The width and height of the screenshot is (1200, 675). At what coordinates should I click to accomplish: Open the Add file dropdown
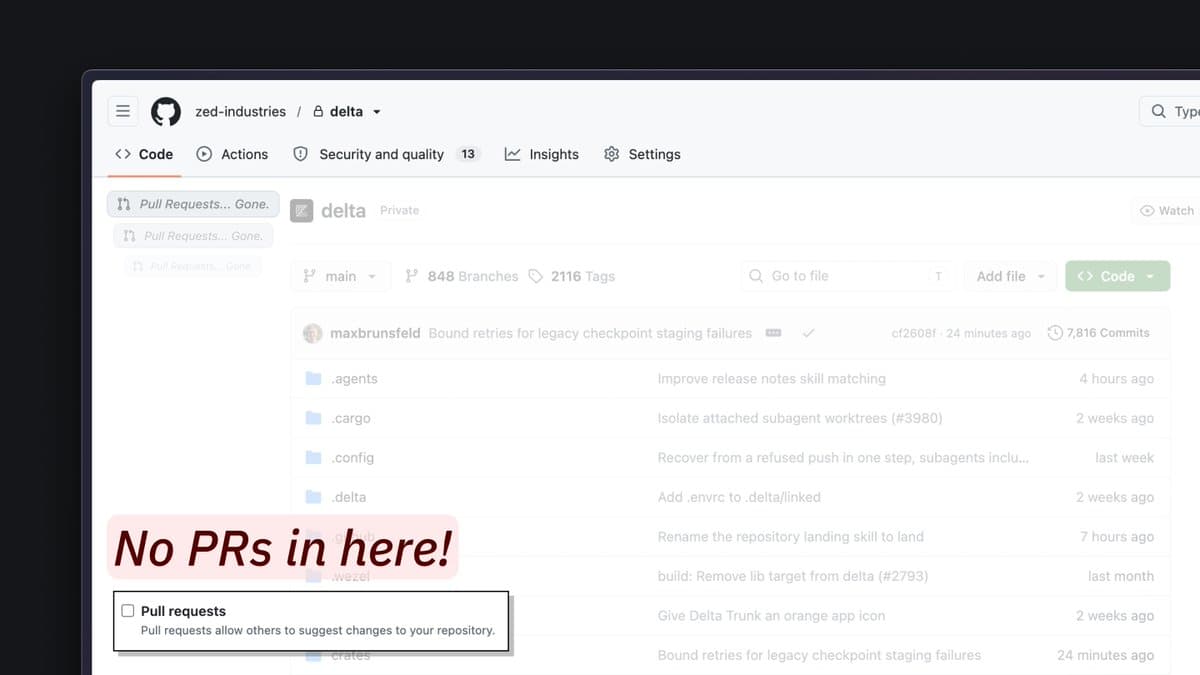click(1011, 276)
